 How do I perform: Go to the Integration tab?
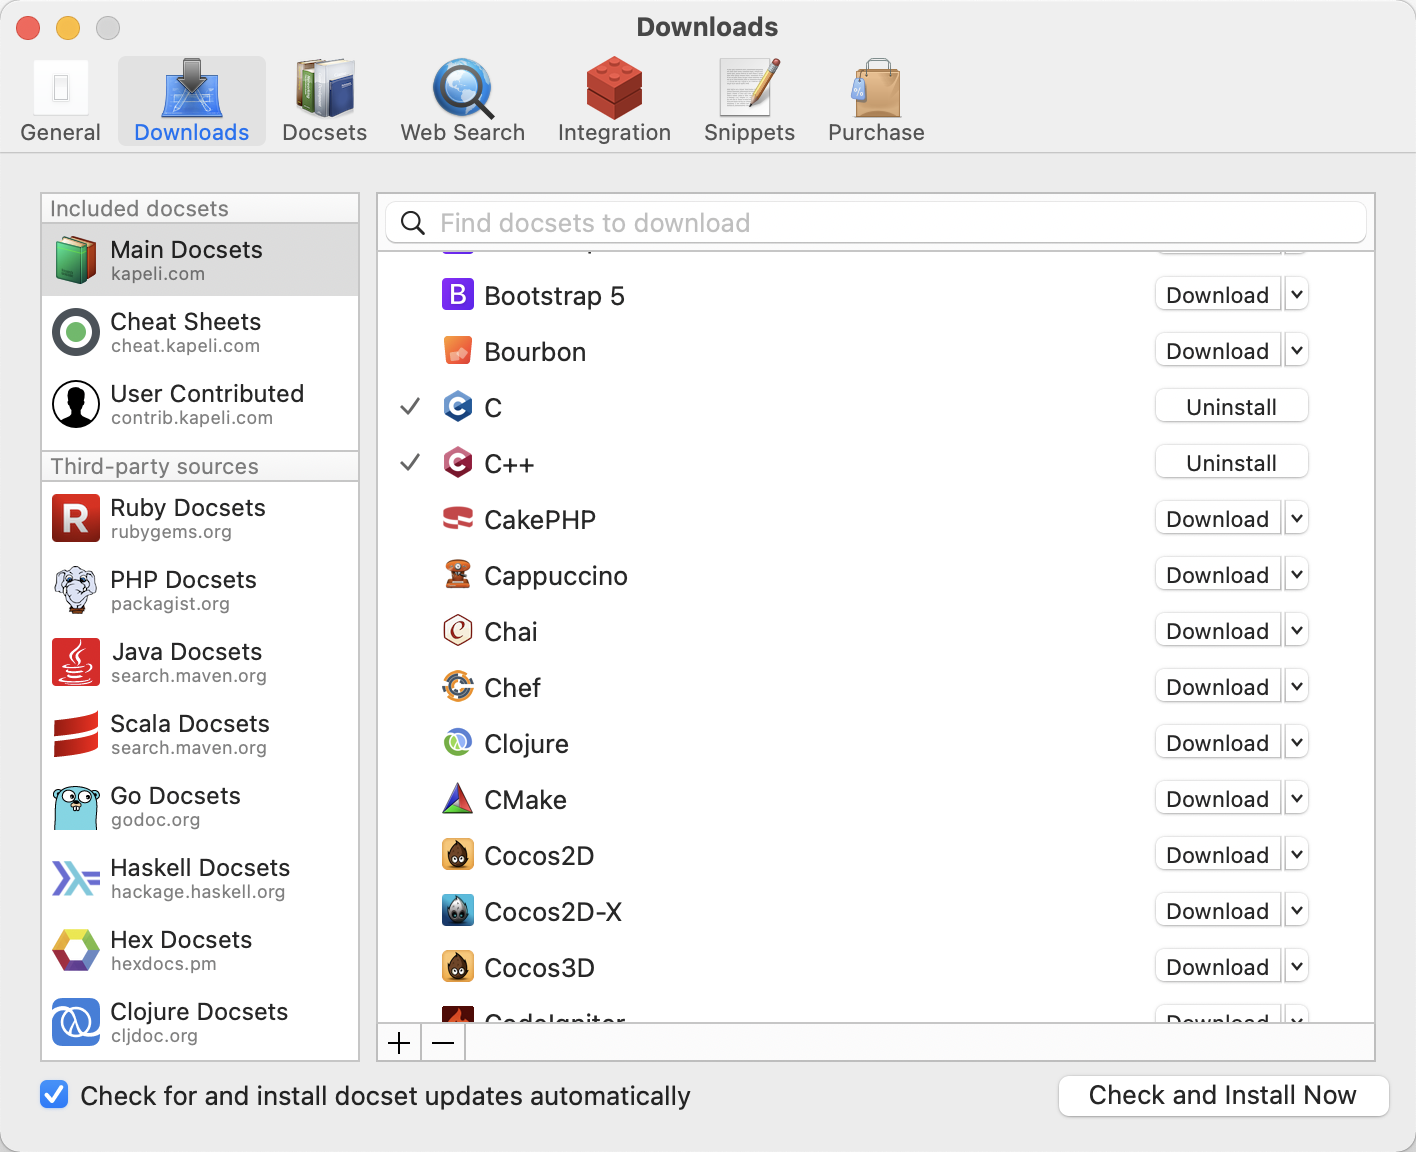pos(614,101)
